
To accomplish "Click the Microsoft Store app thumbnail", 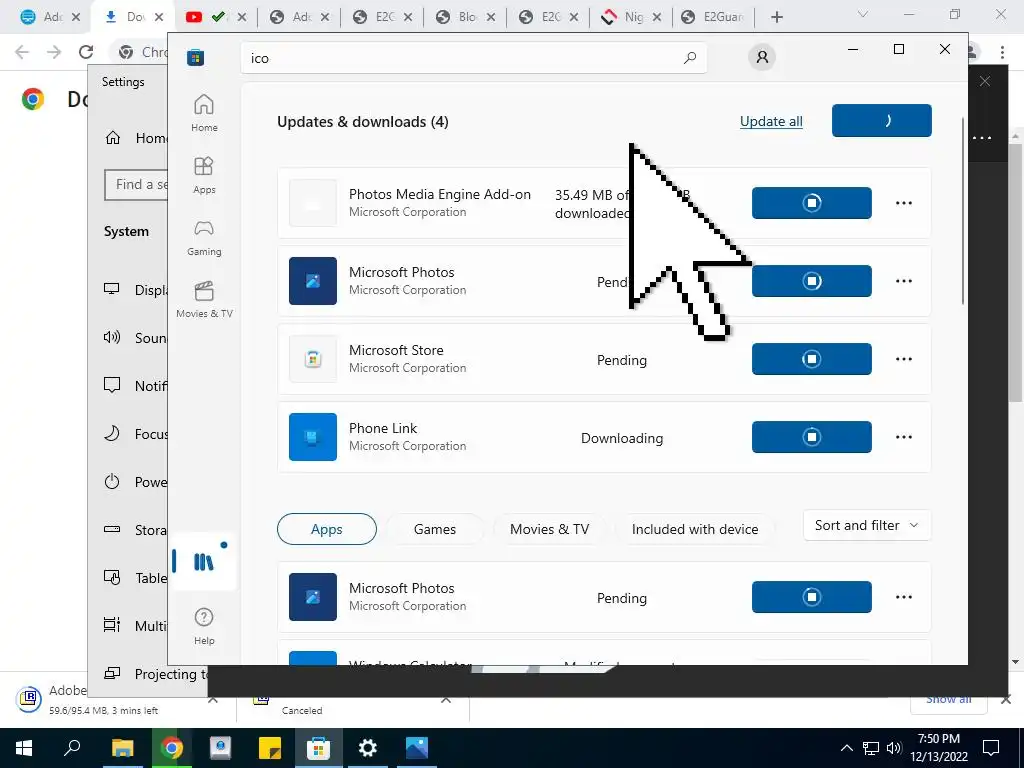I will pos(313,359).
